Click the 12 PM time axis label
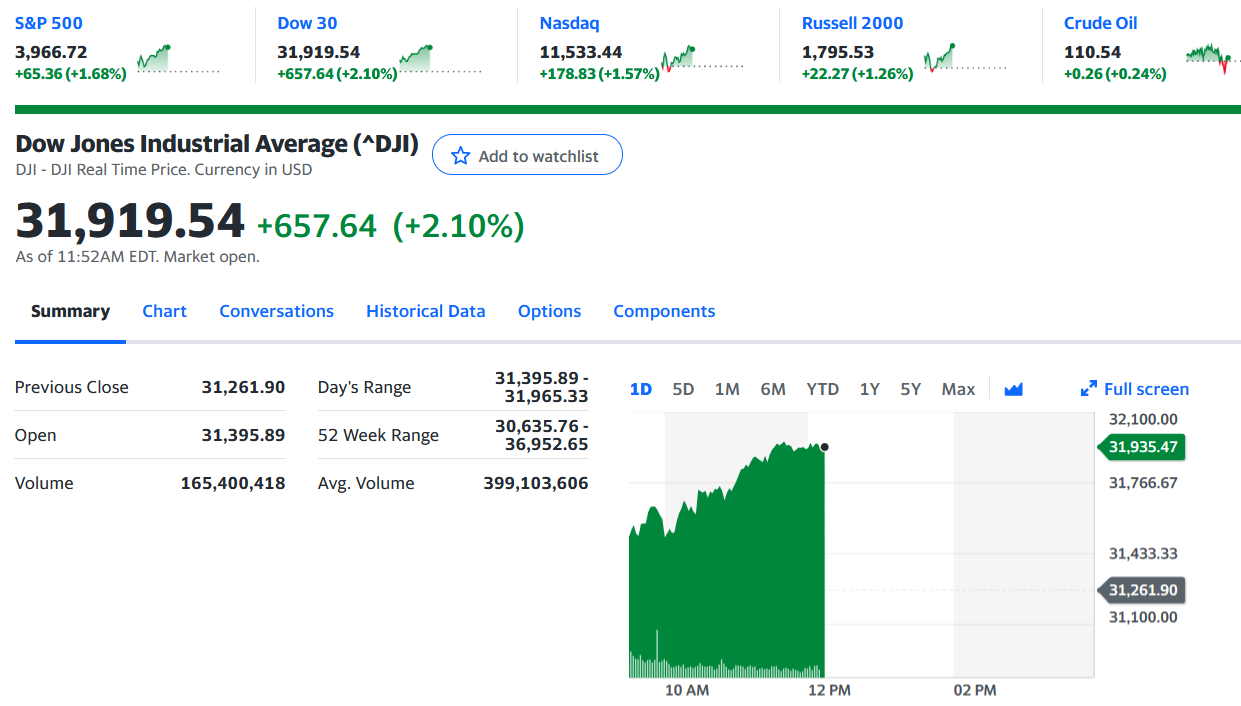The width and height of the screenshot is (1241, 706). [829, 691]
